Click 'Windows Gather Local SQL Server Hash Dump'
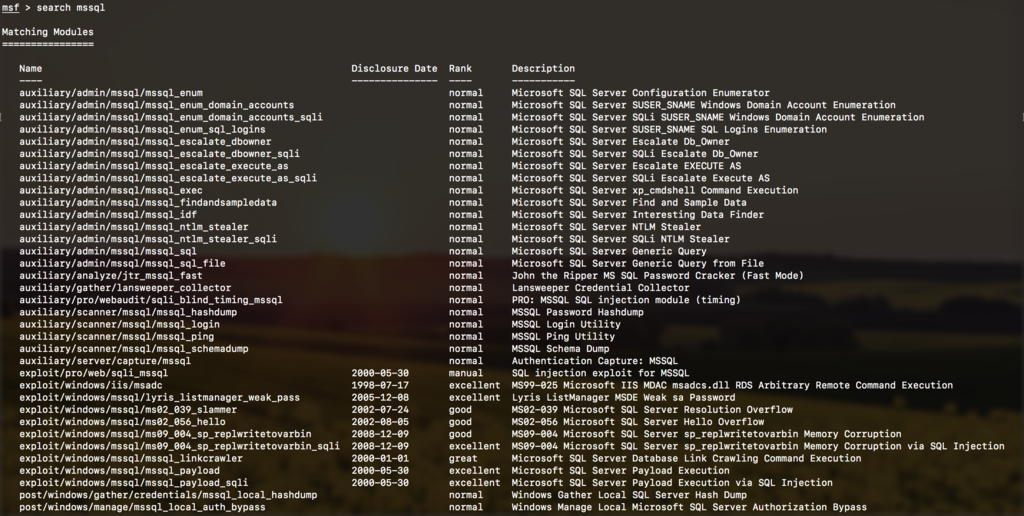 pos(630,495)
